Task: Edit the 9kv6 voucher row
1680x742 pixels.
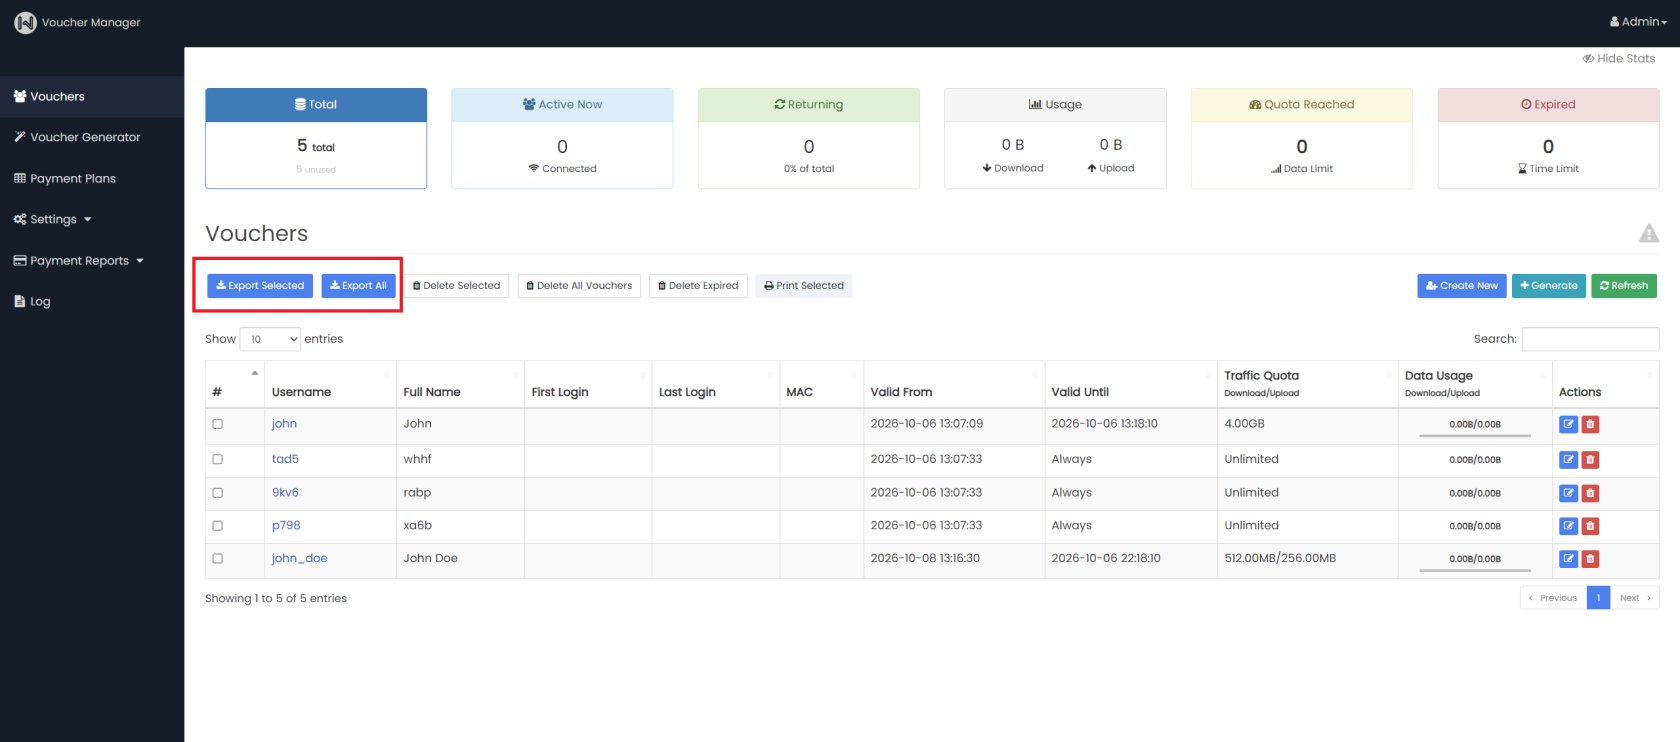Action: (1568, 493)
